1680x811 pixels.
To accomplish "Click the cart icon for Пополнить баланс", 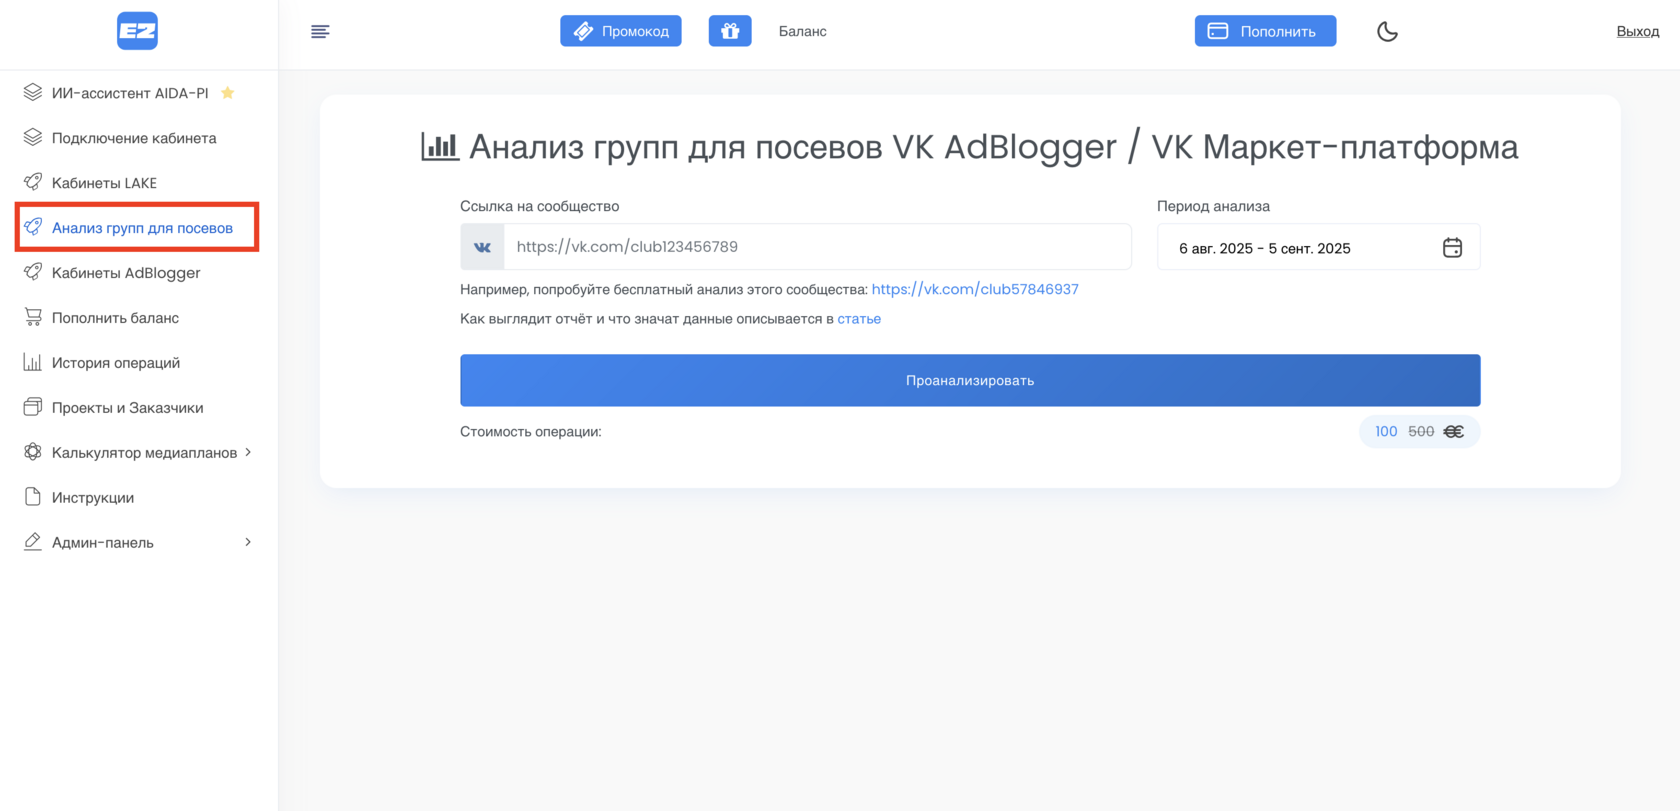I will tap(33, 317).
